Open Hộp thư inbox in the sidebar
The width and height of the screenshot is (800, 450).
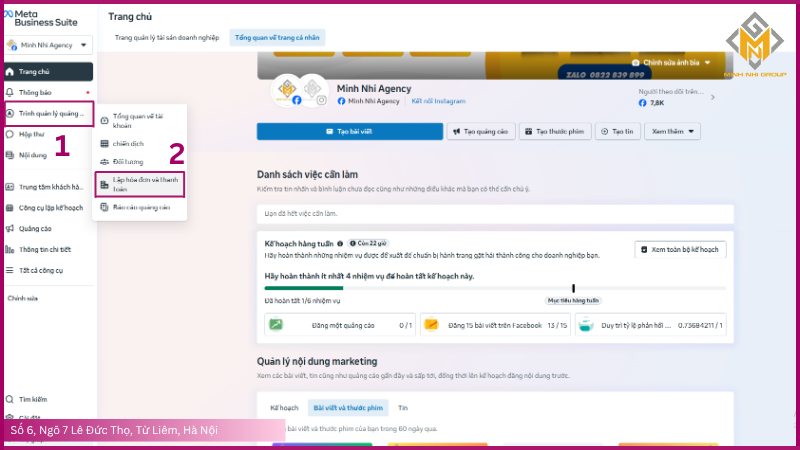[10, 133]
